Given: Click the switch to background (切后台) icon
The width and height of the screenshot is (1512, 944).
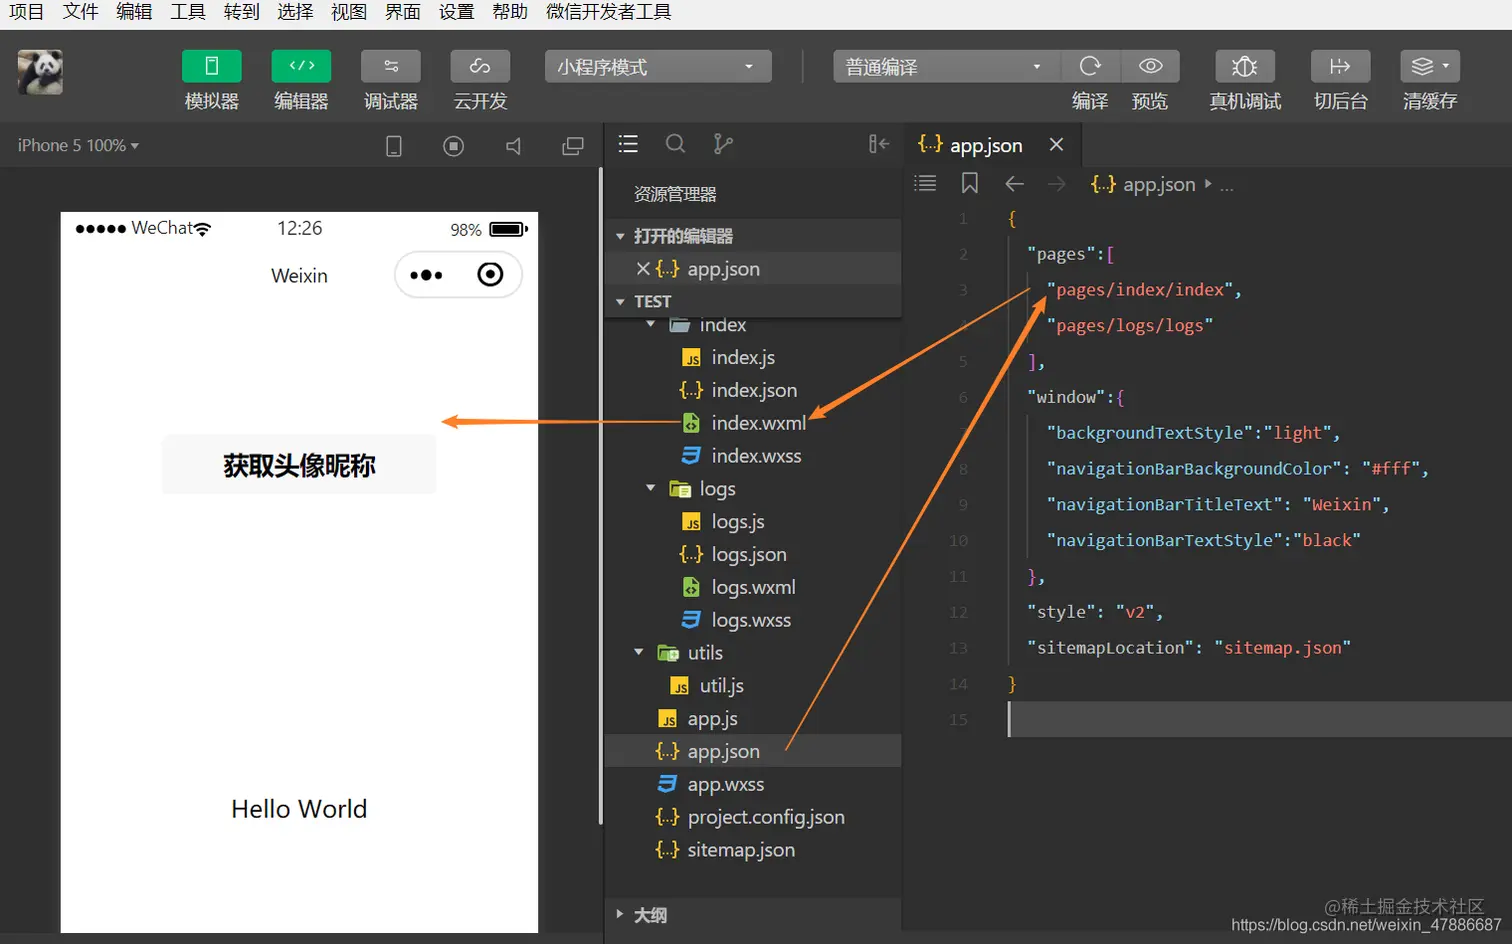Looking at the screenshot, I should tap(1340, 66).
